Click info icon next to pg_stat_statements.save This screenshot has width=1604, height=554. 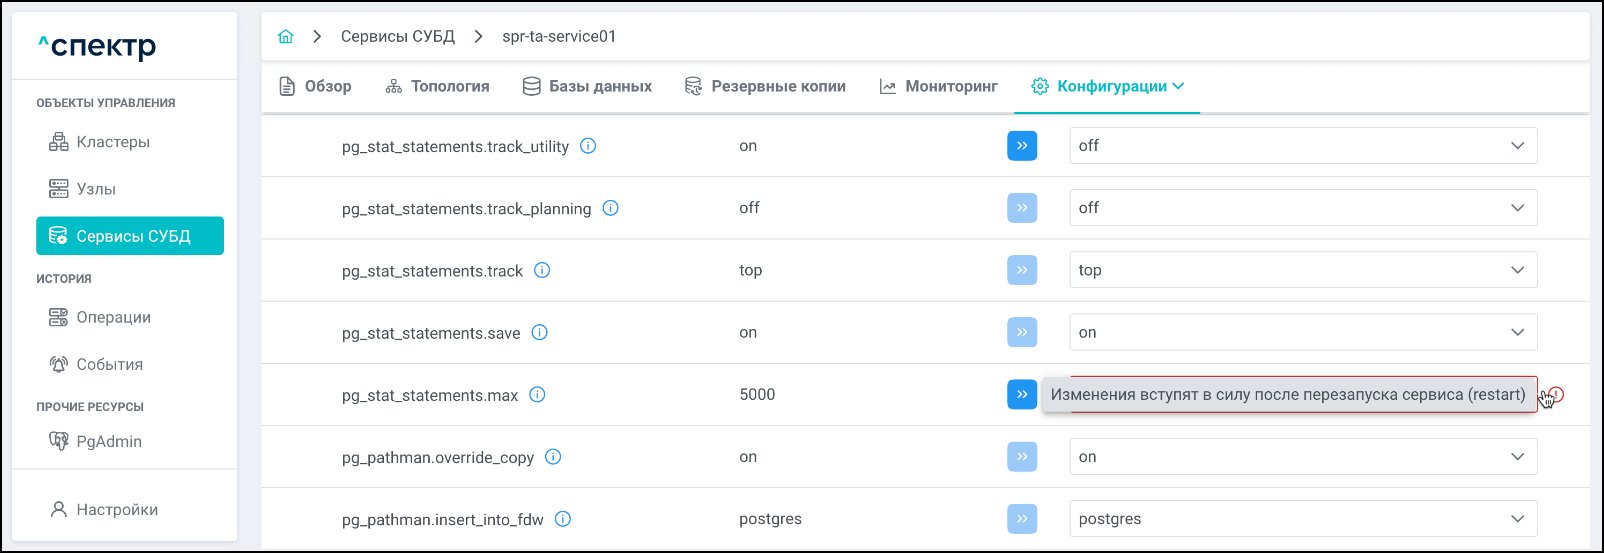pyautogui.click(x=539, y=332)
